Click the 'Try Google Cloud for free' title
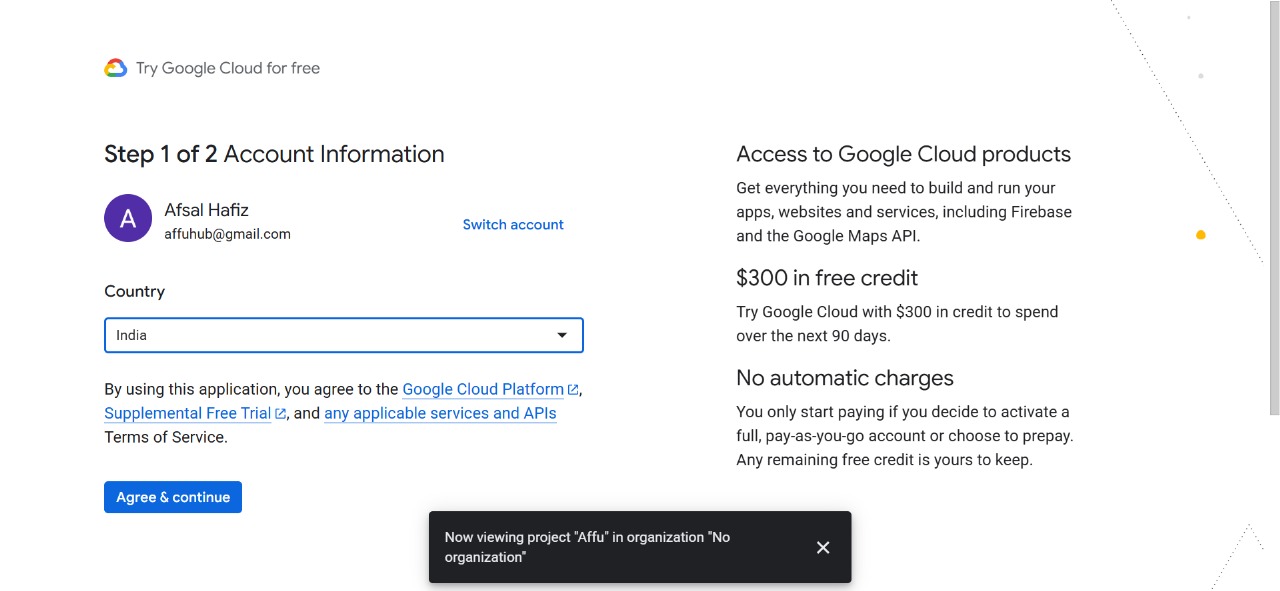 point(228,68)
